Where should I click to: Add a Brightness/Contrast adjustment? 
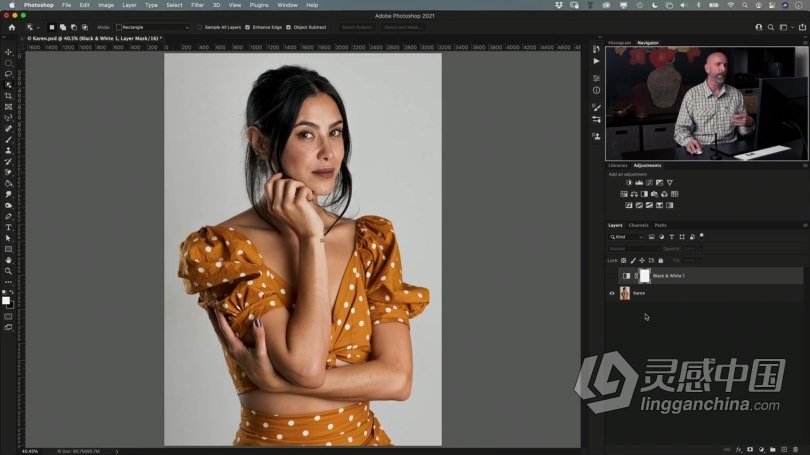point(629,183)
